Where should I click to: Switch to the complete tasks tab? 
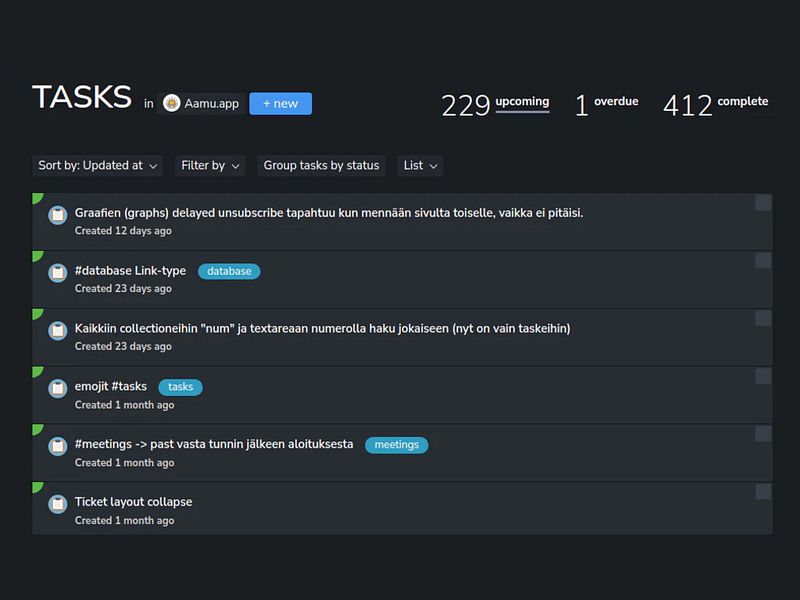(716, 104)
